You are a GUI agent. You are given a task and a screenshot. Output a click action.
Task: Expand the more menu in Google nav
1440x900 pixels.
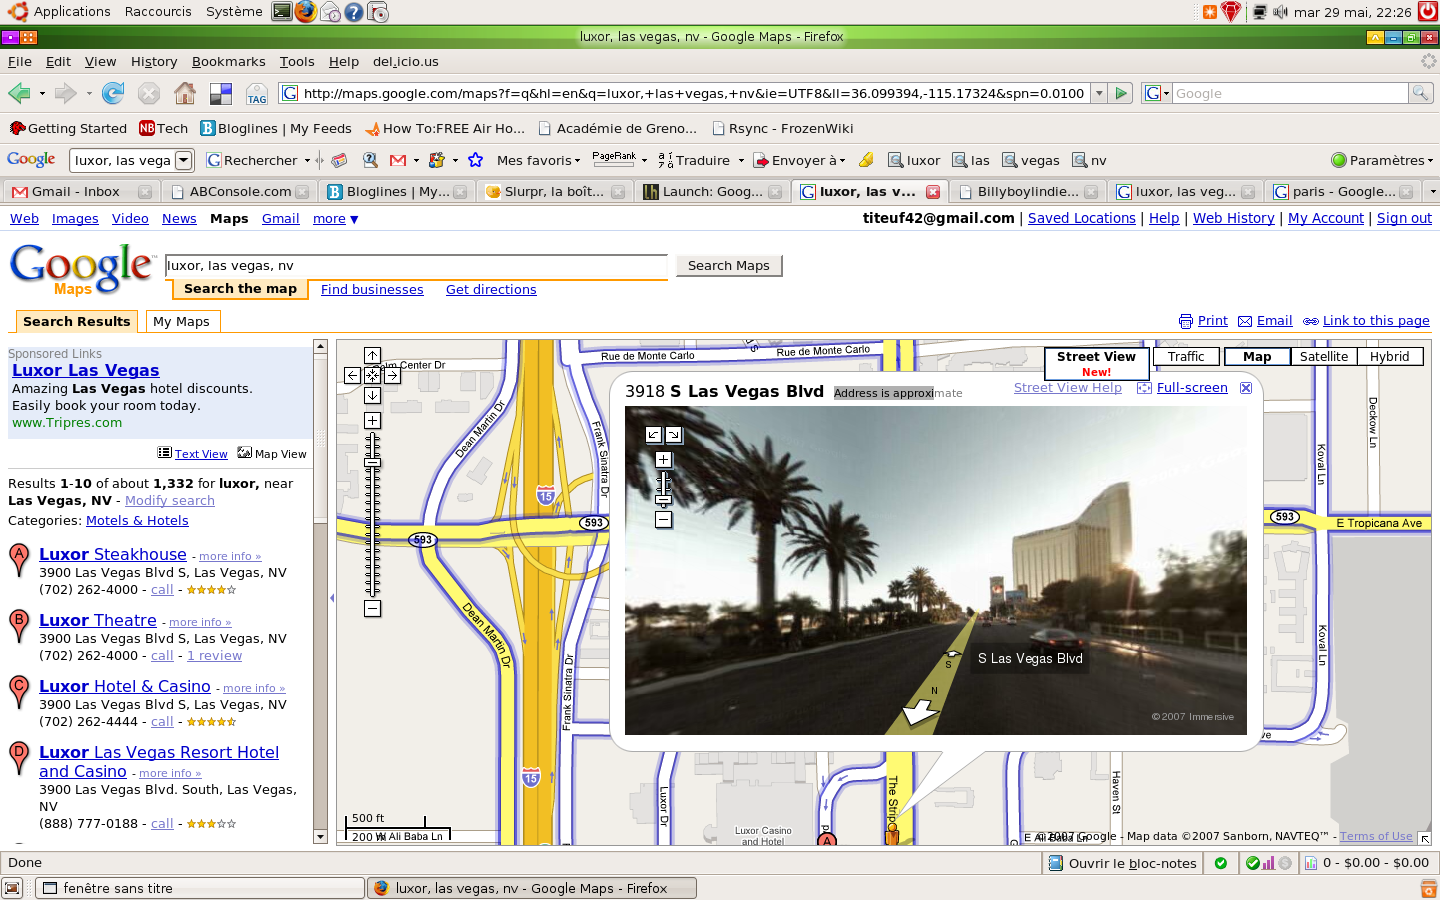point(335,219)
